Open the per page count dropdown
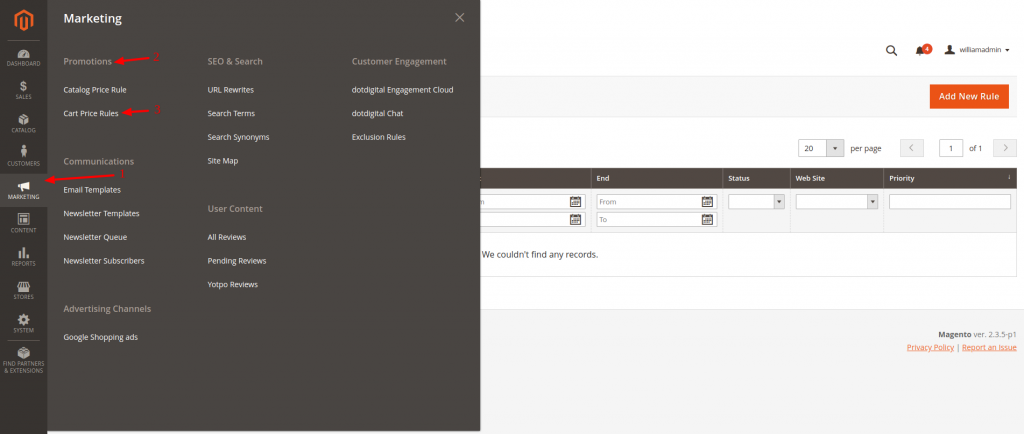Screen dimensions: 1024x434 click(834, 148)
